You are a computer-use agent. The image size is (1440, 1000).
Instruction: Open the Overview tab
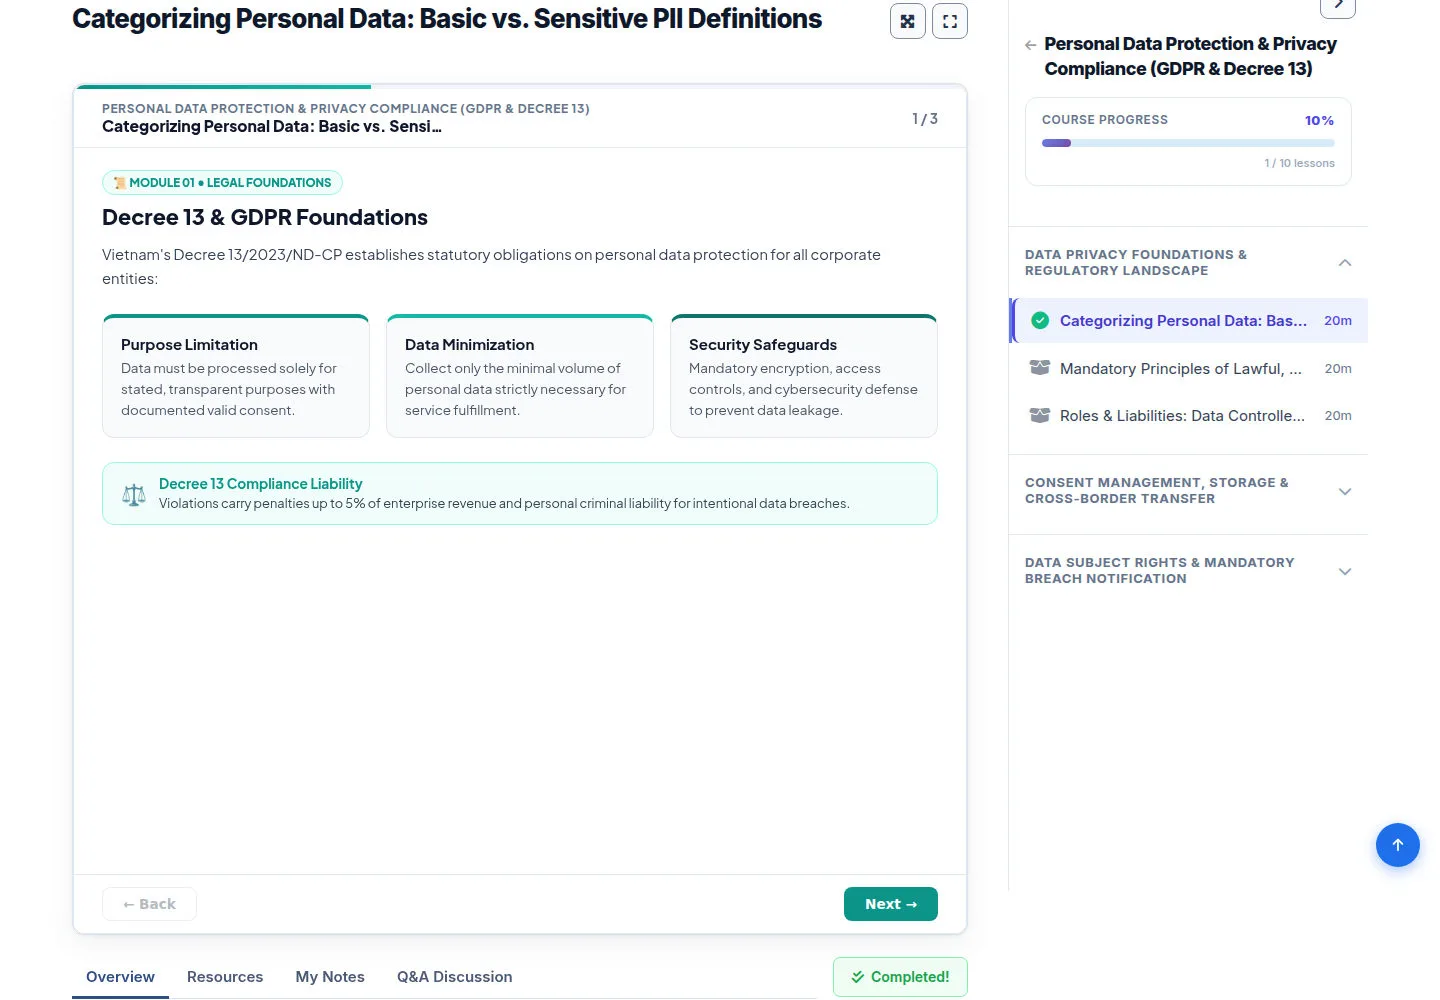pos(120,977)
